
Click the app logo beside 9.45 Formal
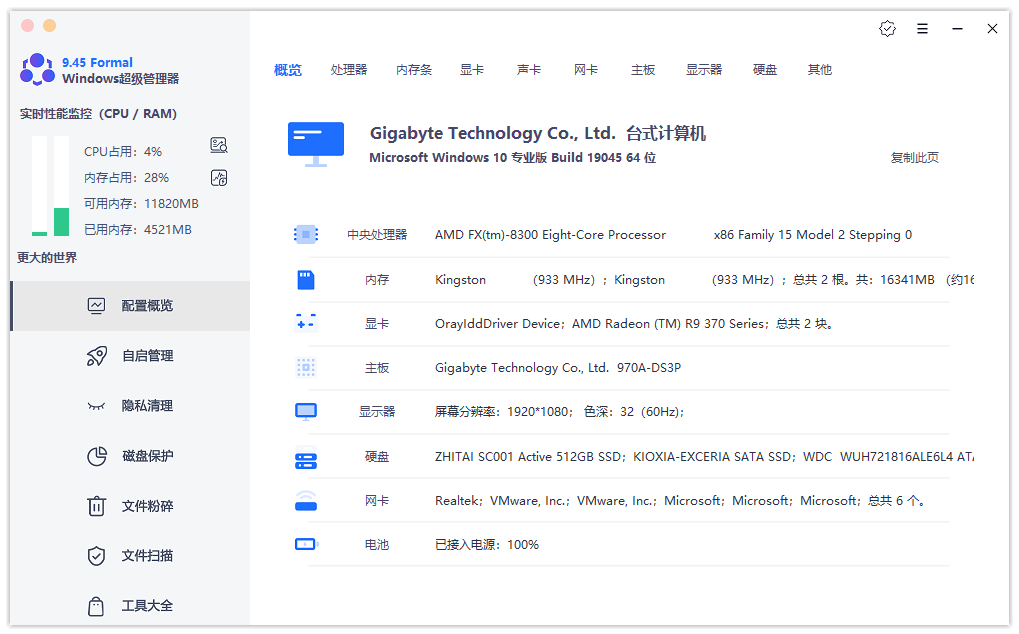36,70
